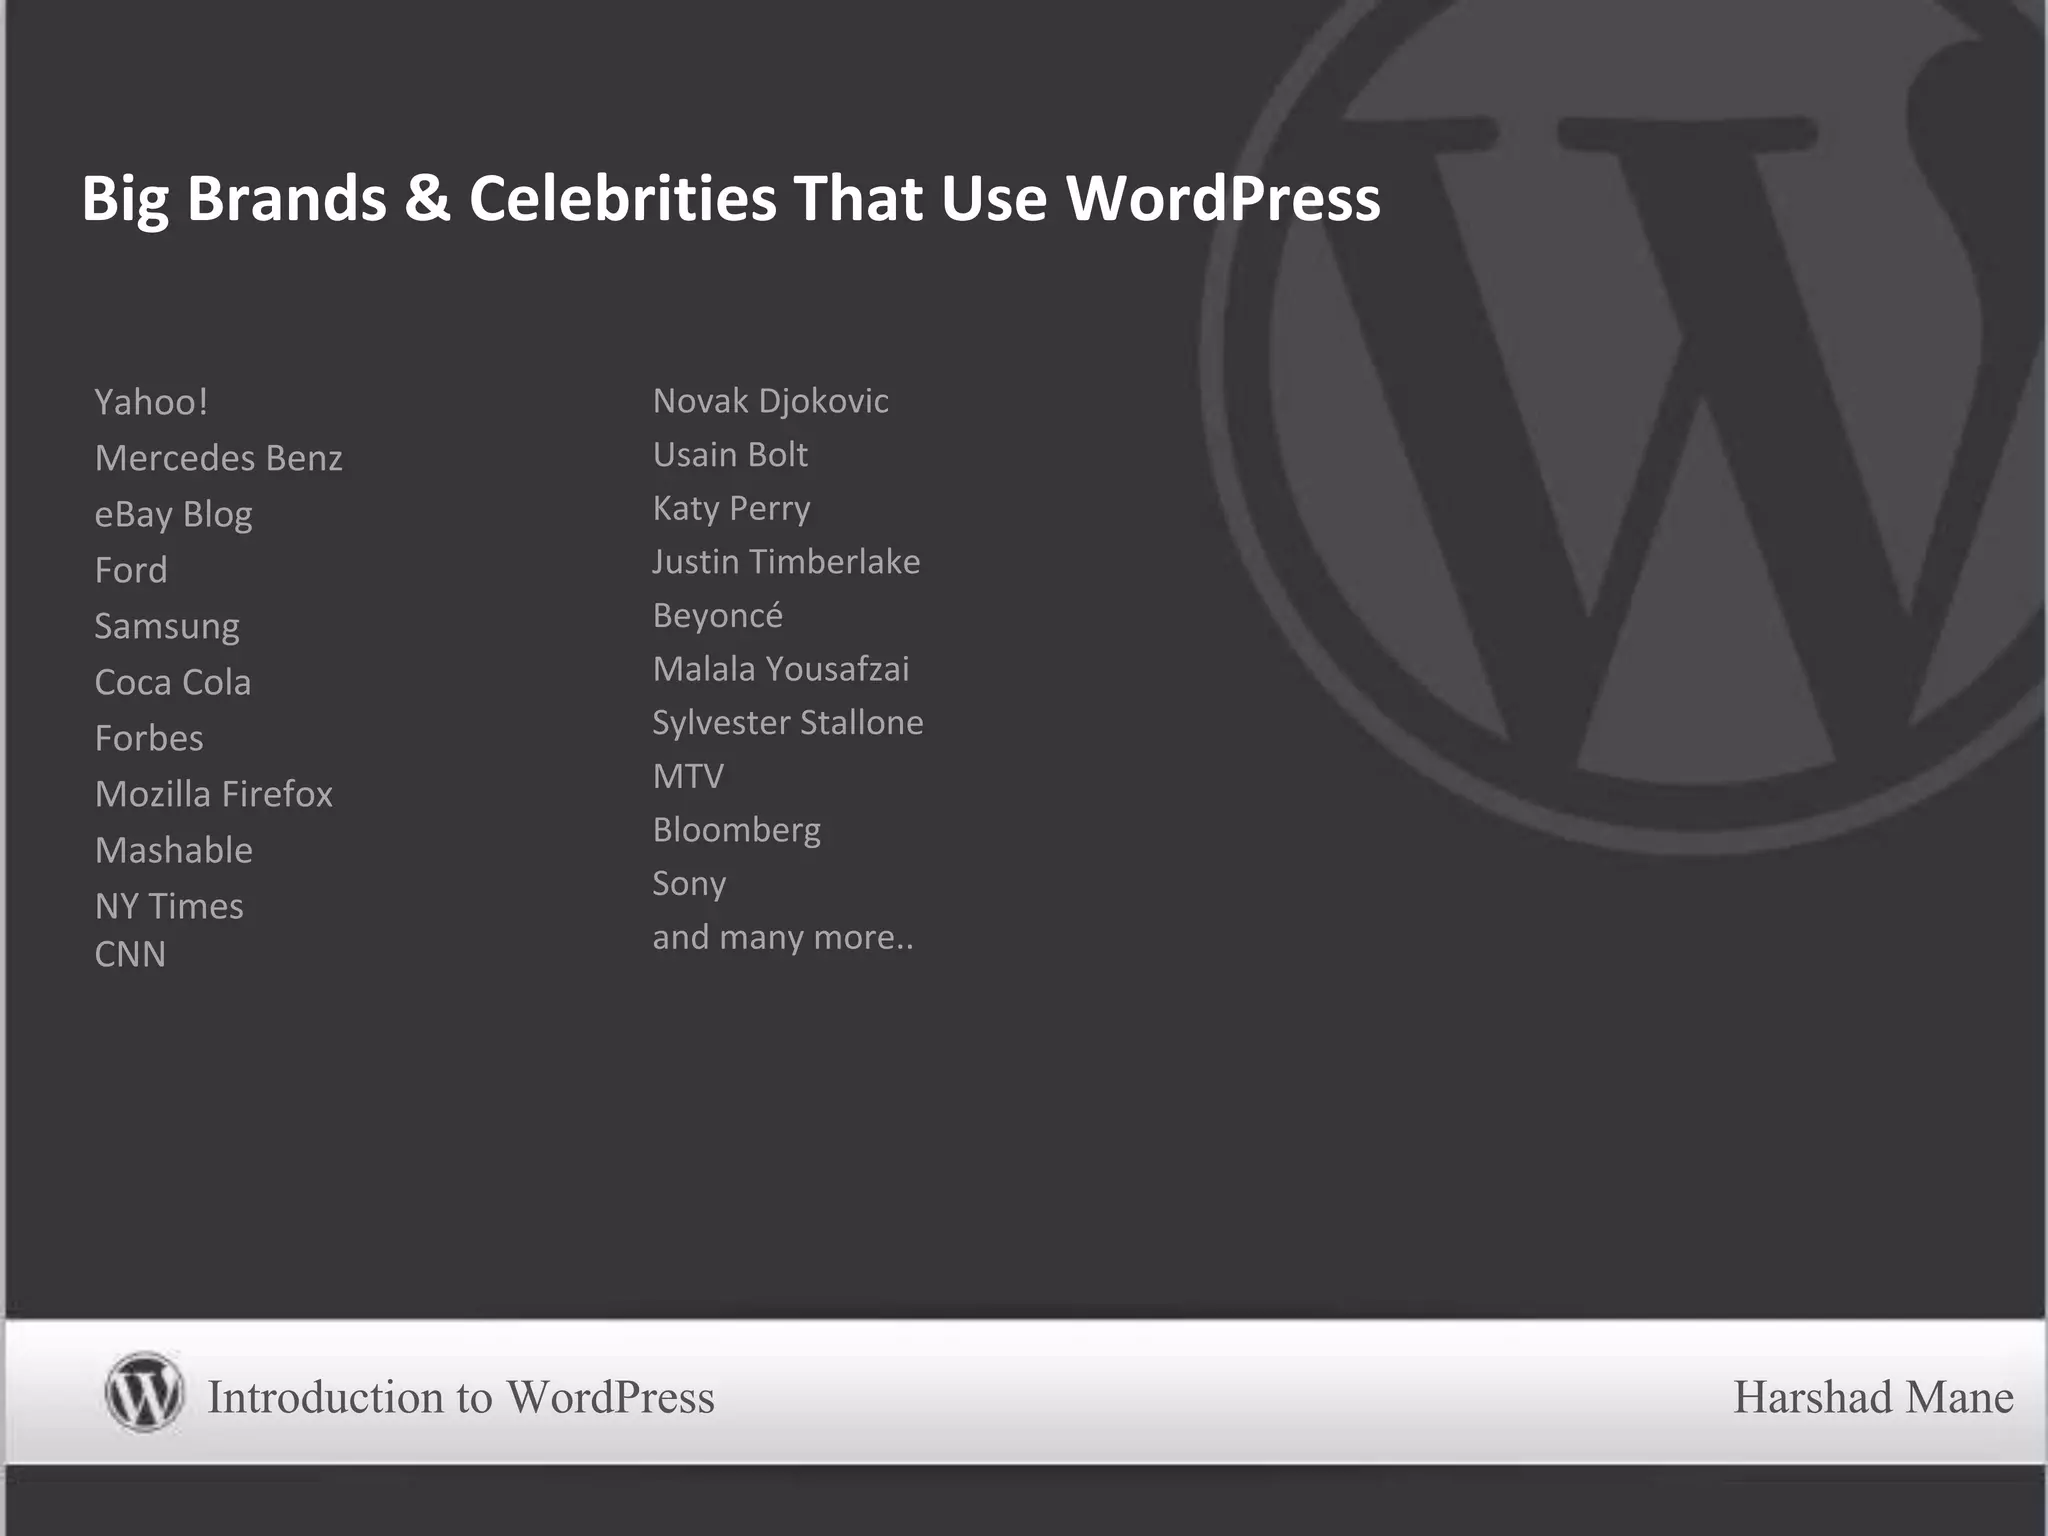Select the 'MTV' entry
This screenshot has height=1536, width=2048.
click(688, 777)
